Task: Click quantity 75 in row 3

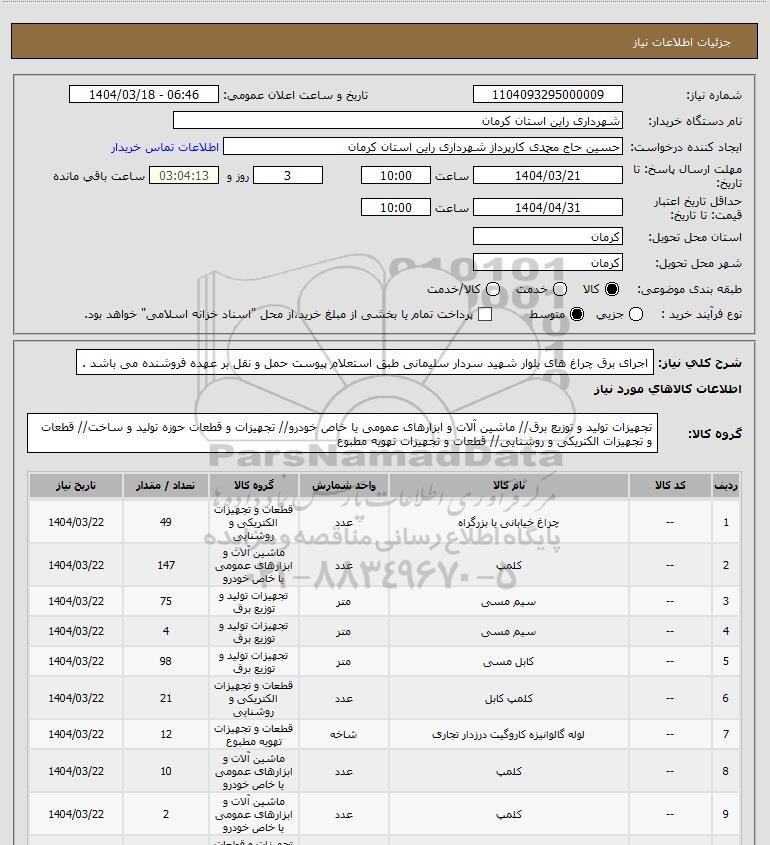Action: 166,601
